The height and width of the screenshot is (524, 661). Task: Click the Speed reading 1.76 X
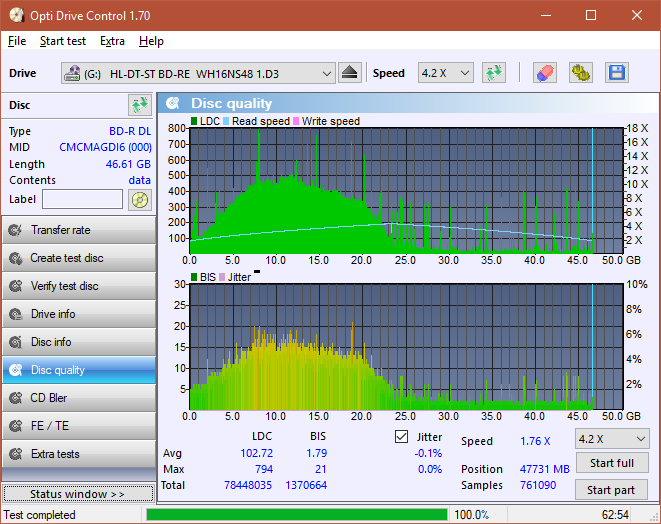[535, 441]
